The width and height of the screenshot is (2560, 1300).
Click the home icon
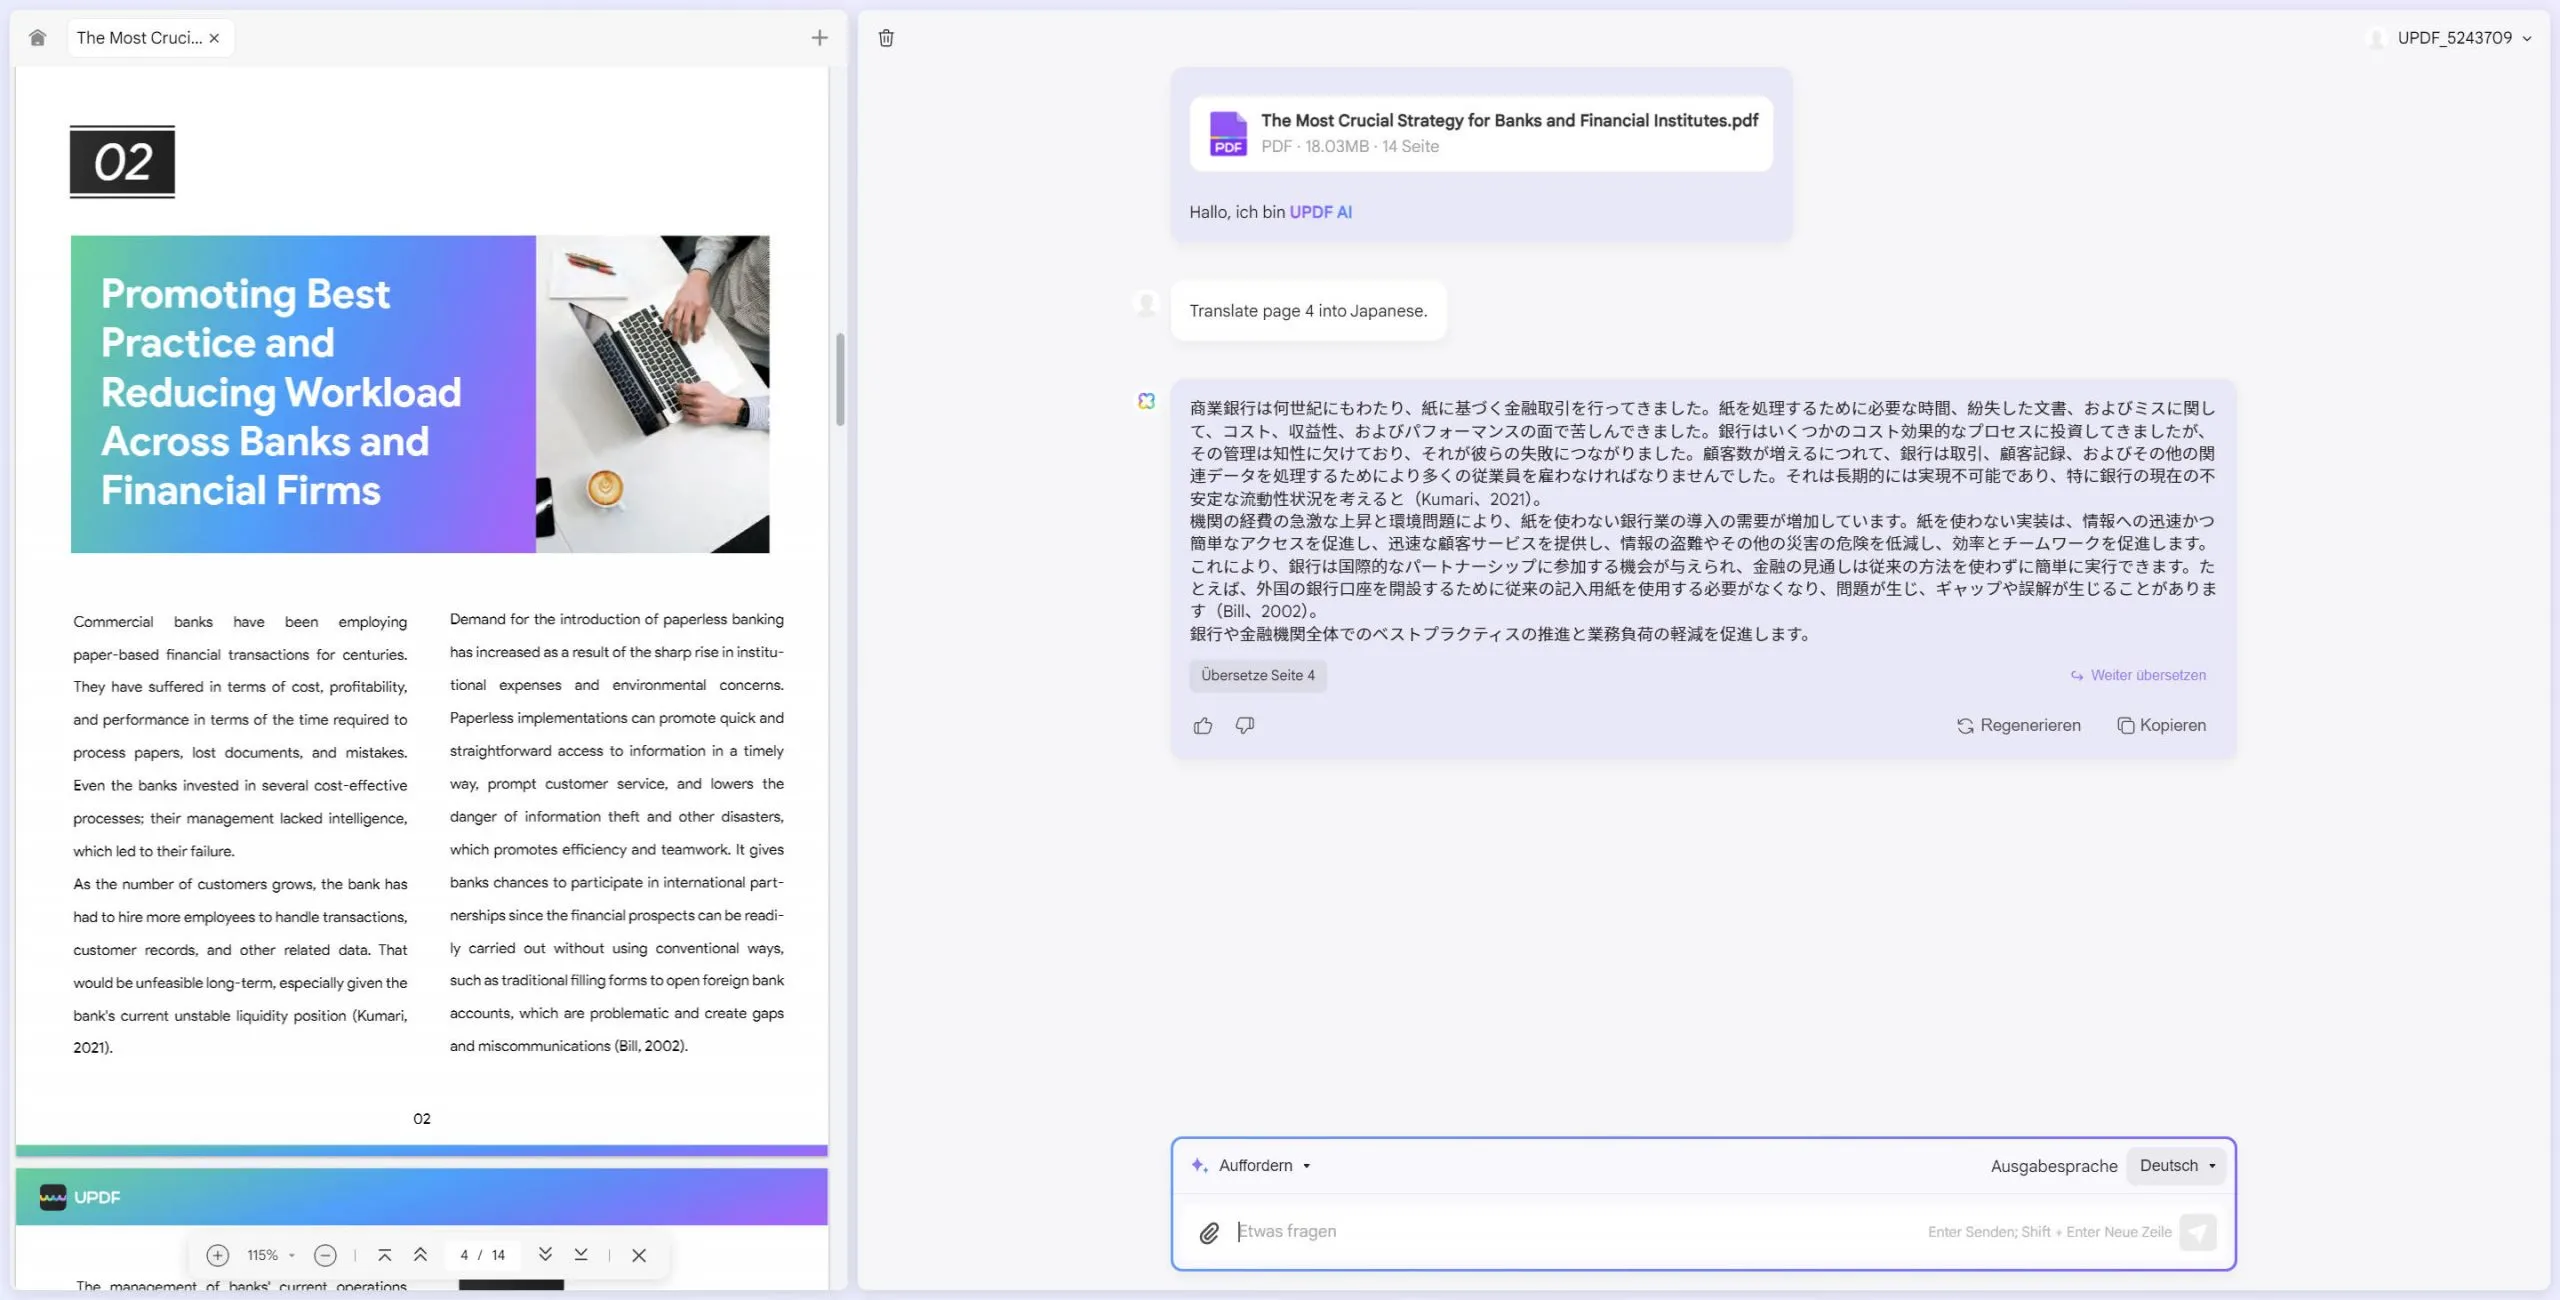(x=37, y=38)
